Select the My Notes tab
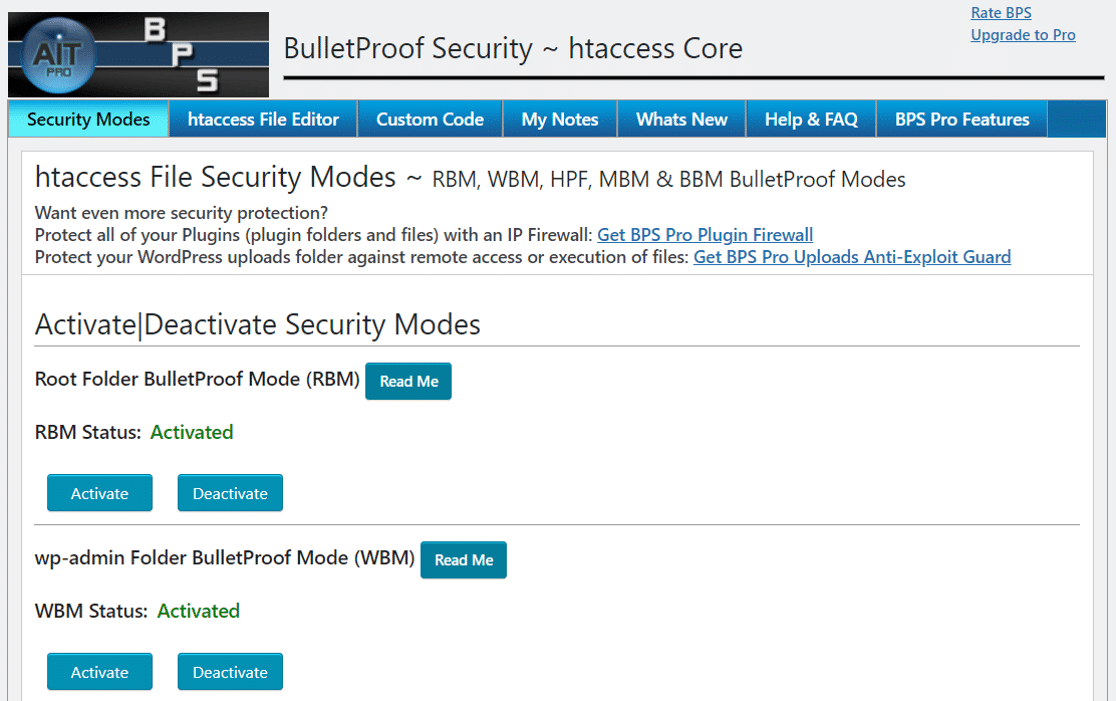This screenshot has height=701, width=1116. 559,118
